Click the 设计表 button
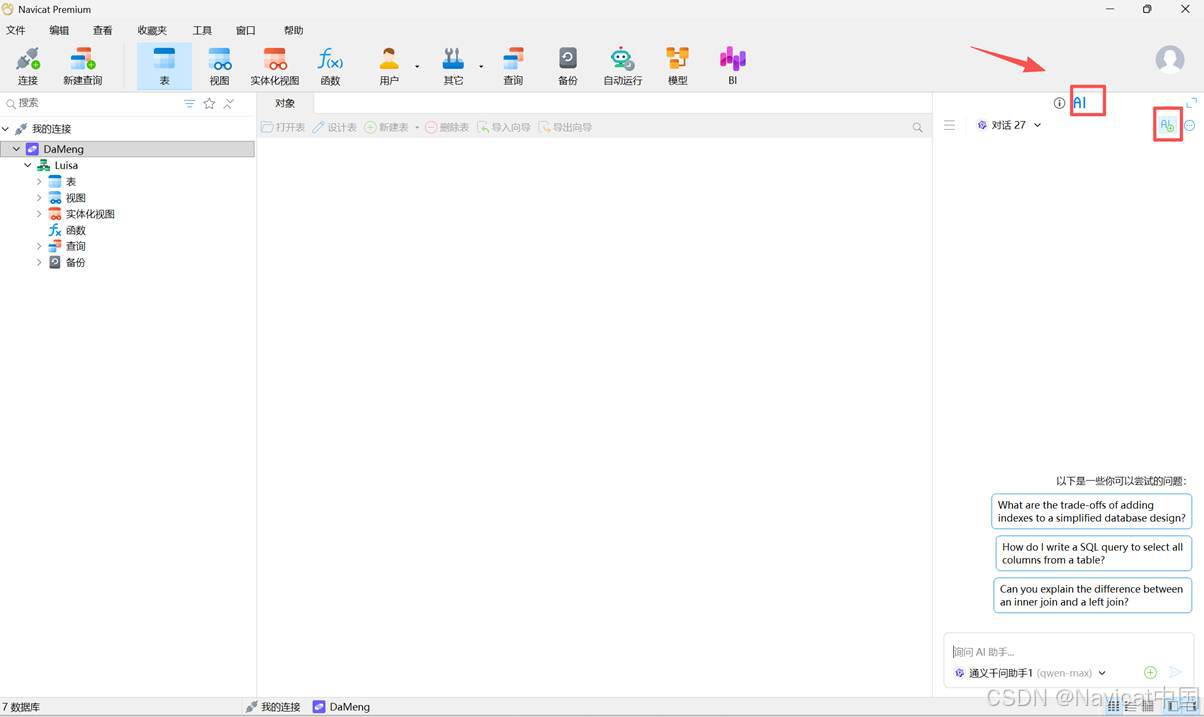The width and height of the screenshot is (1204, 717). [335, 127]
